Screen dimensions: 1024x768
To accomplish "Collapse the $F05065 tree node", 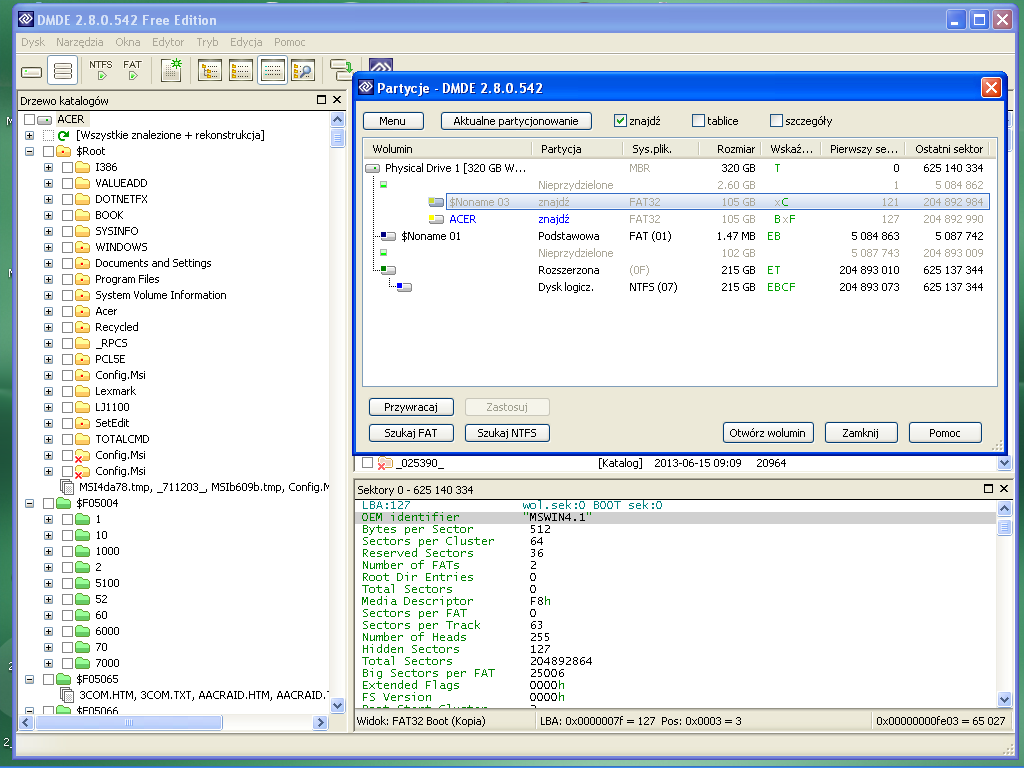I will (x=29, y=679).
